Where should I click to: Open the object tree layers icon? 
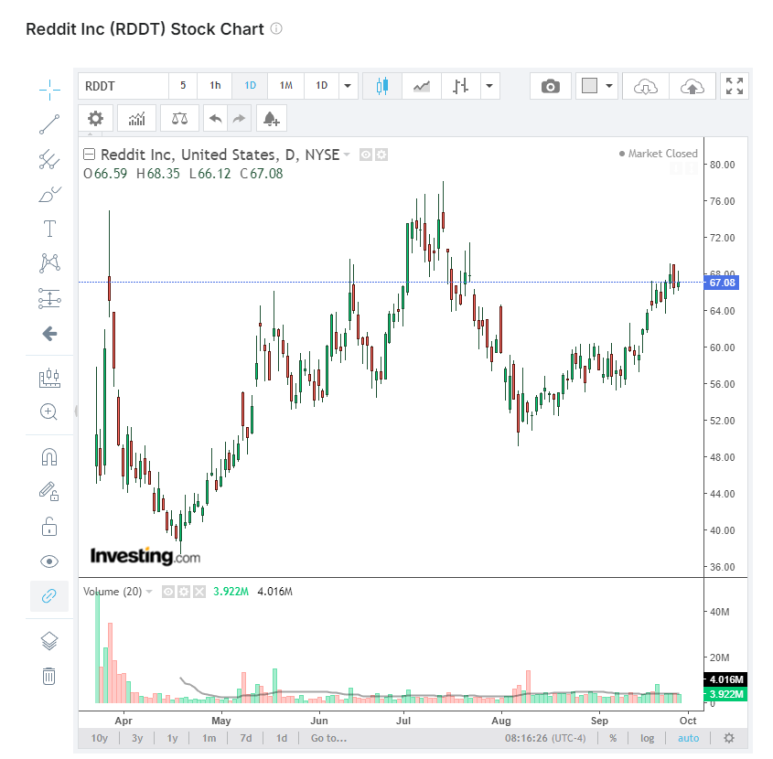49,641
